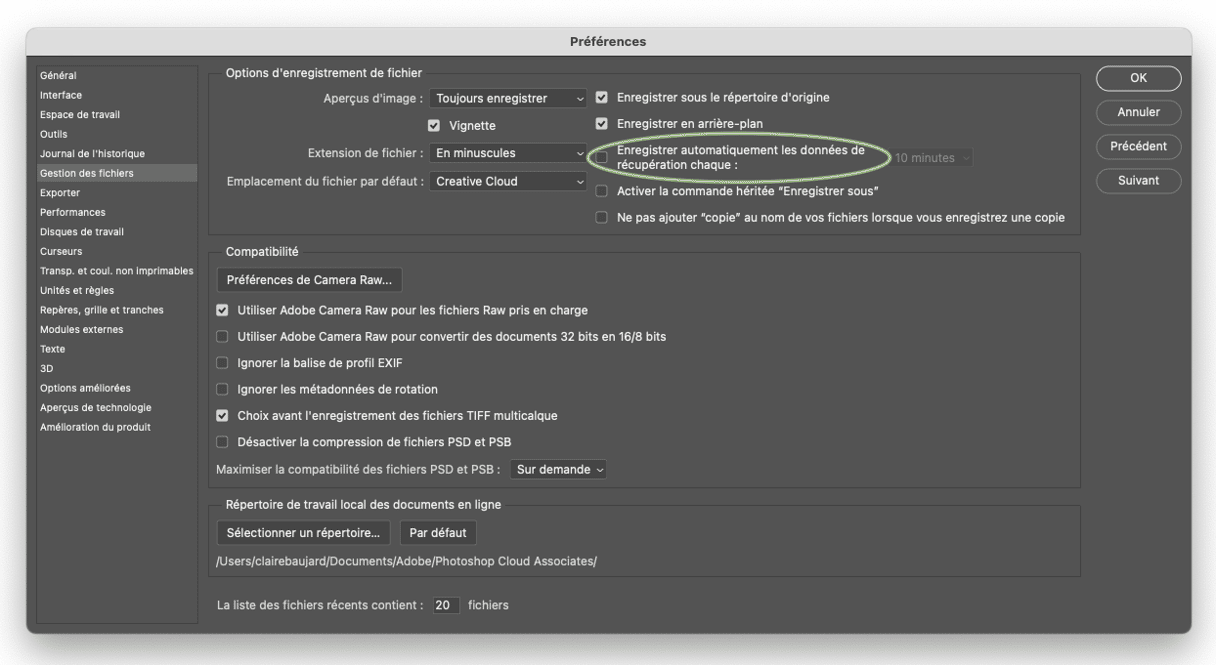Toggle Enregistrer en arrière-plan checkbox

pyautogui.click(x=602, y=124)
